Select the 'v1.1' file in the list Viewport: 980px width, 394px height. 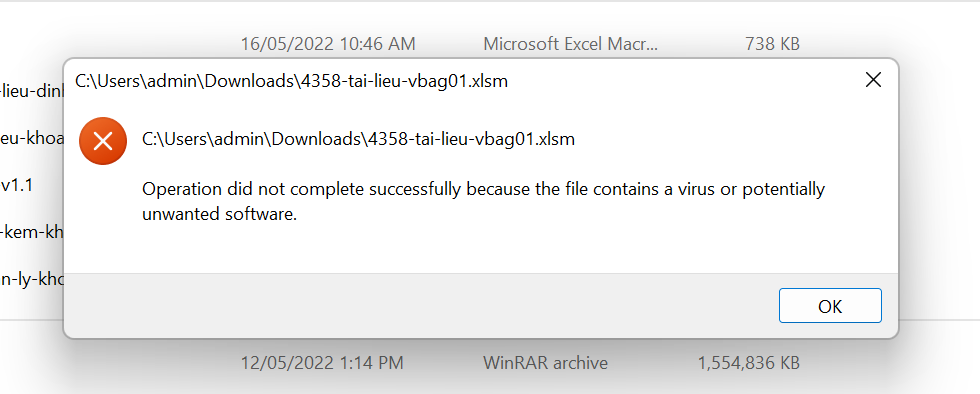pyautogui.click(x=16, y=186)
